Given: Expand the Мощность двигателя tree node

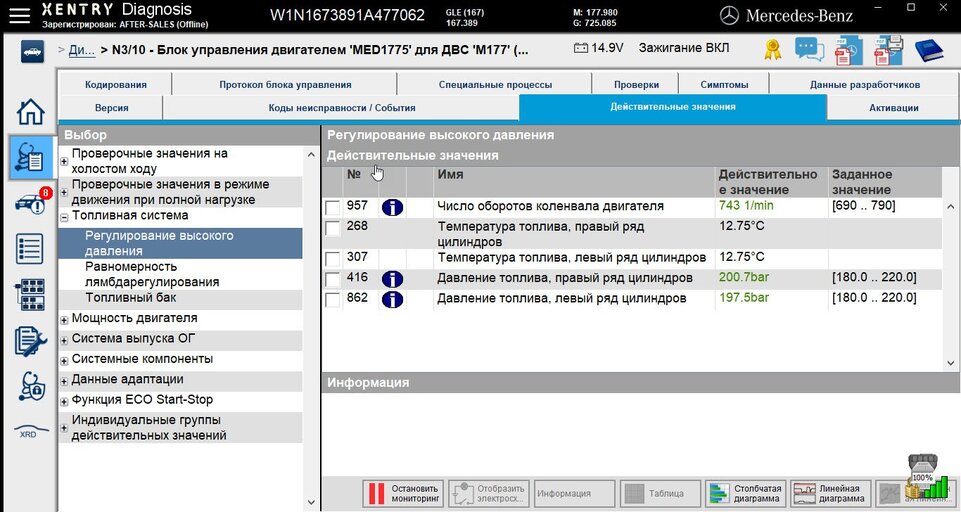Looking at the screenshot, I should coord(64,319).
